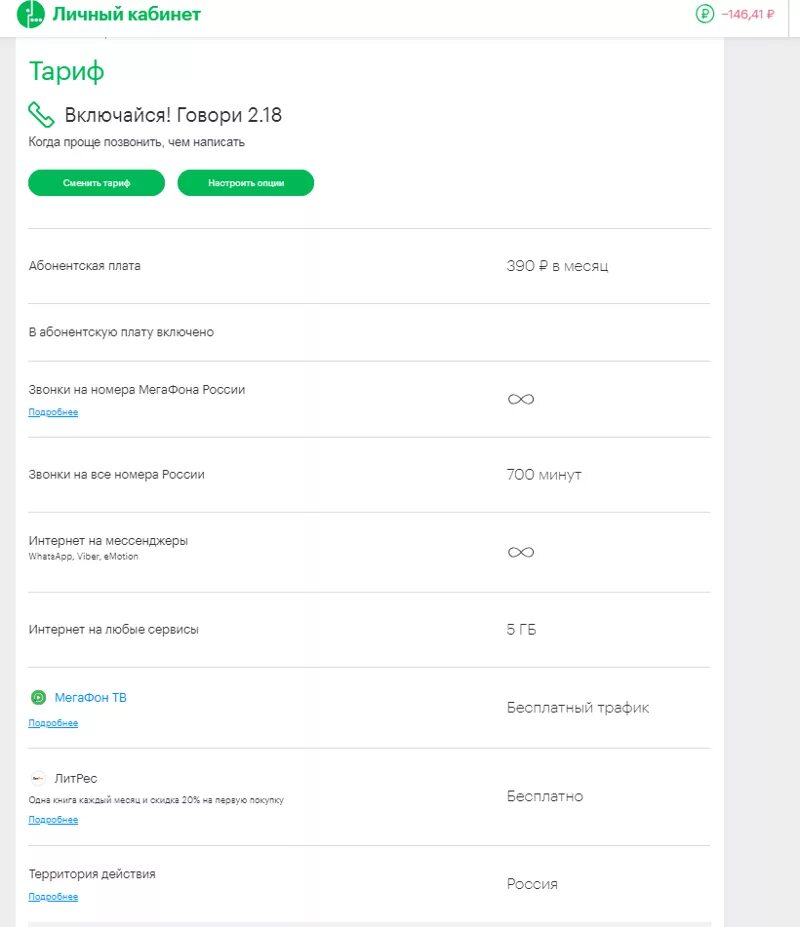800x927 pixels.
Task: Open Подробнее under Звонки на номера МегаФона
Action: [53, 412]
